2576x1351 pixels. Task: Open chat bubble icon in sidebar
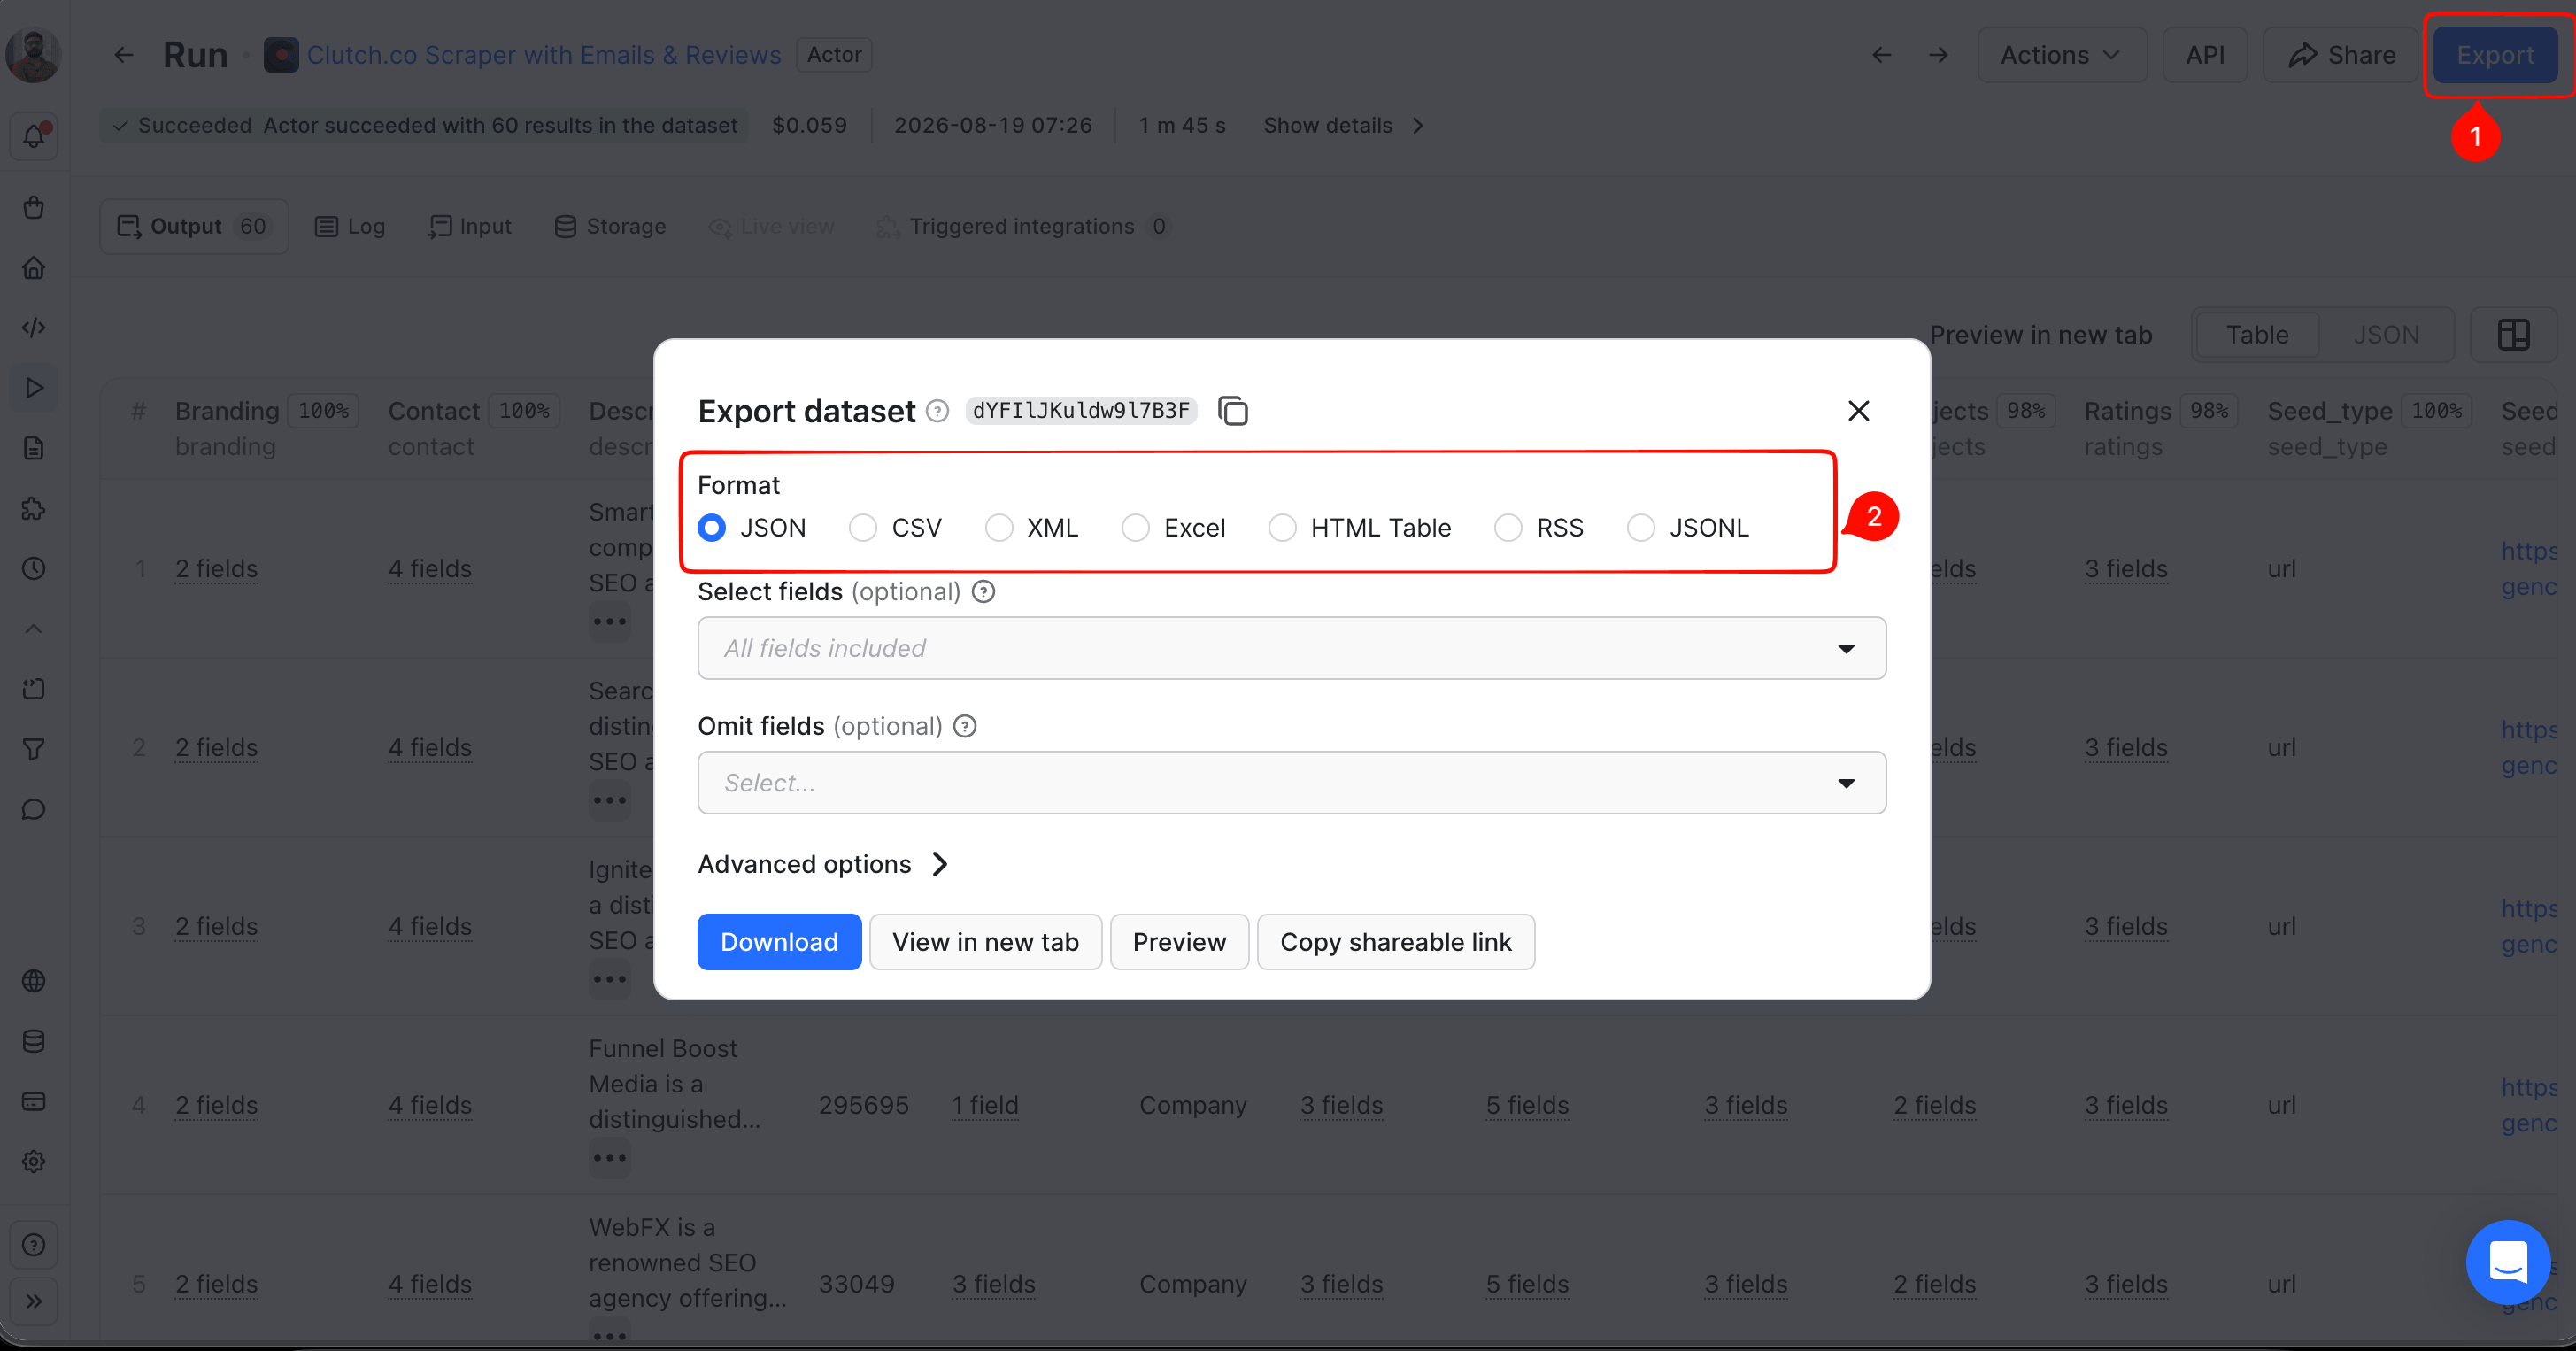[x=33, y=809]
